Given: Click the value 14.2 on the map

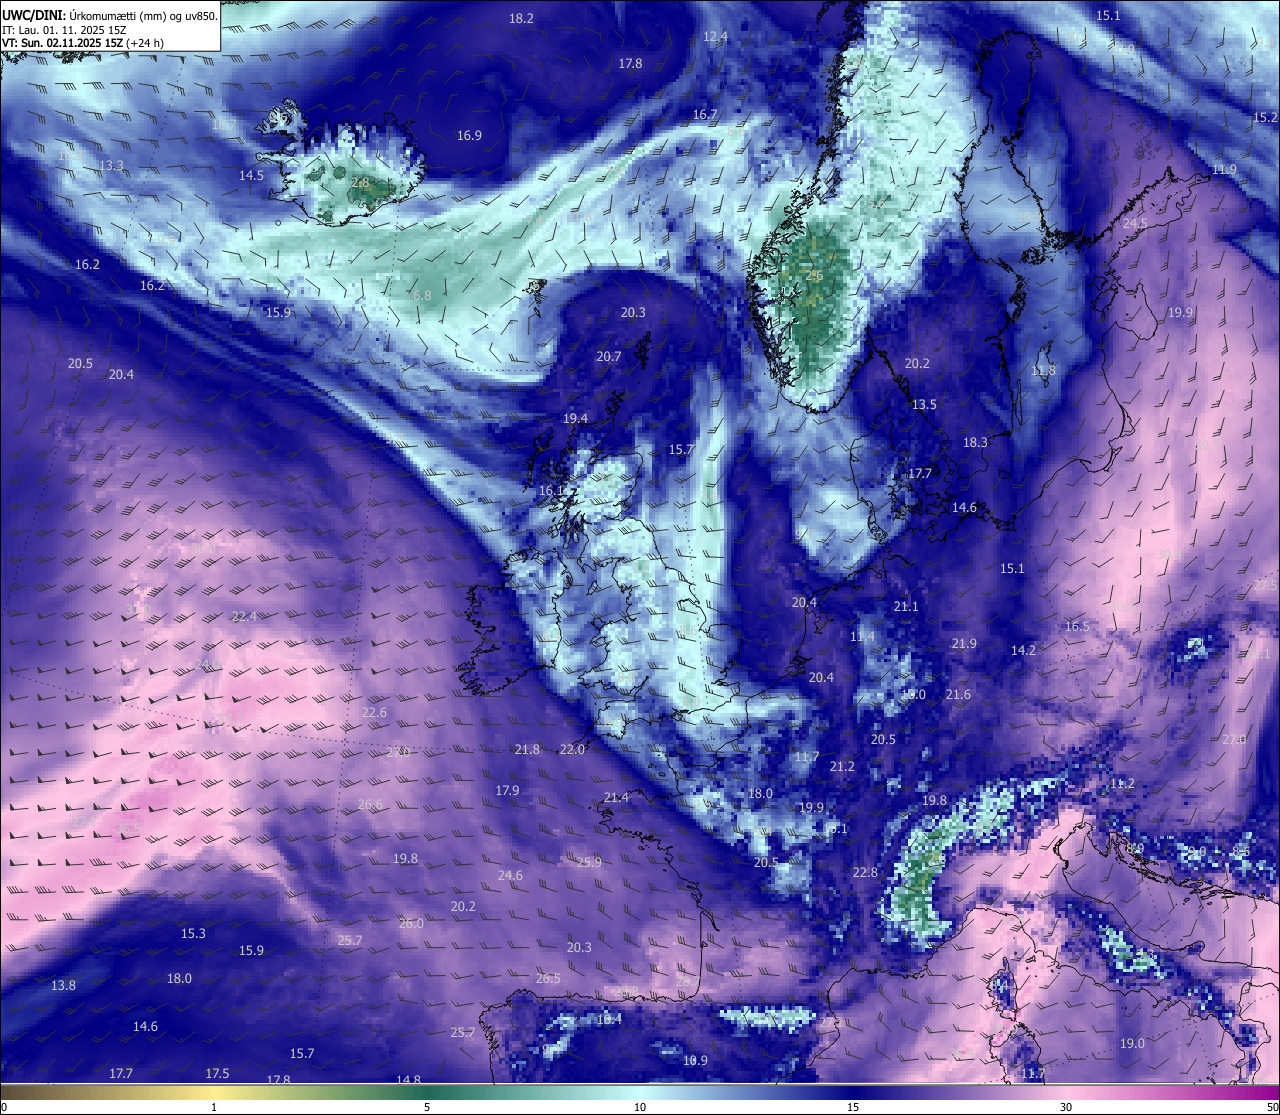Looking at the screenshot, I should pos(1023,650).
